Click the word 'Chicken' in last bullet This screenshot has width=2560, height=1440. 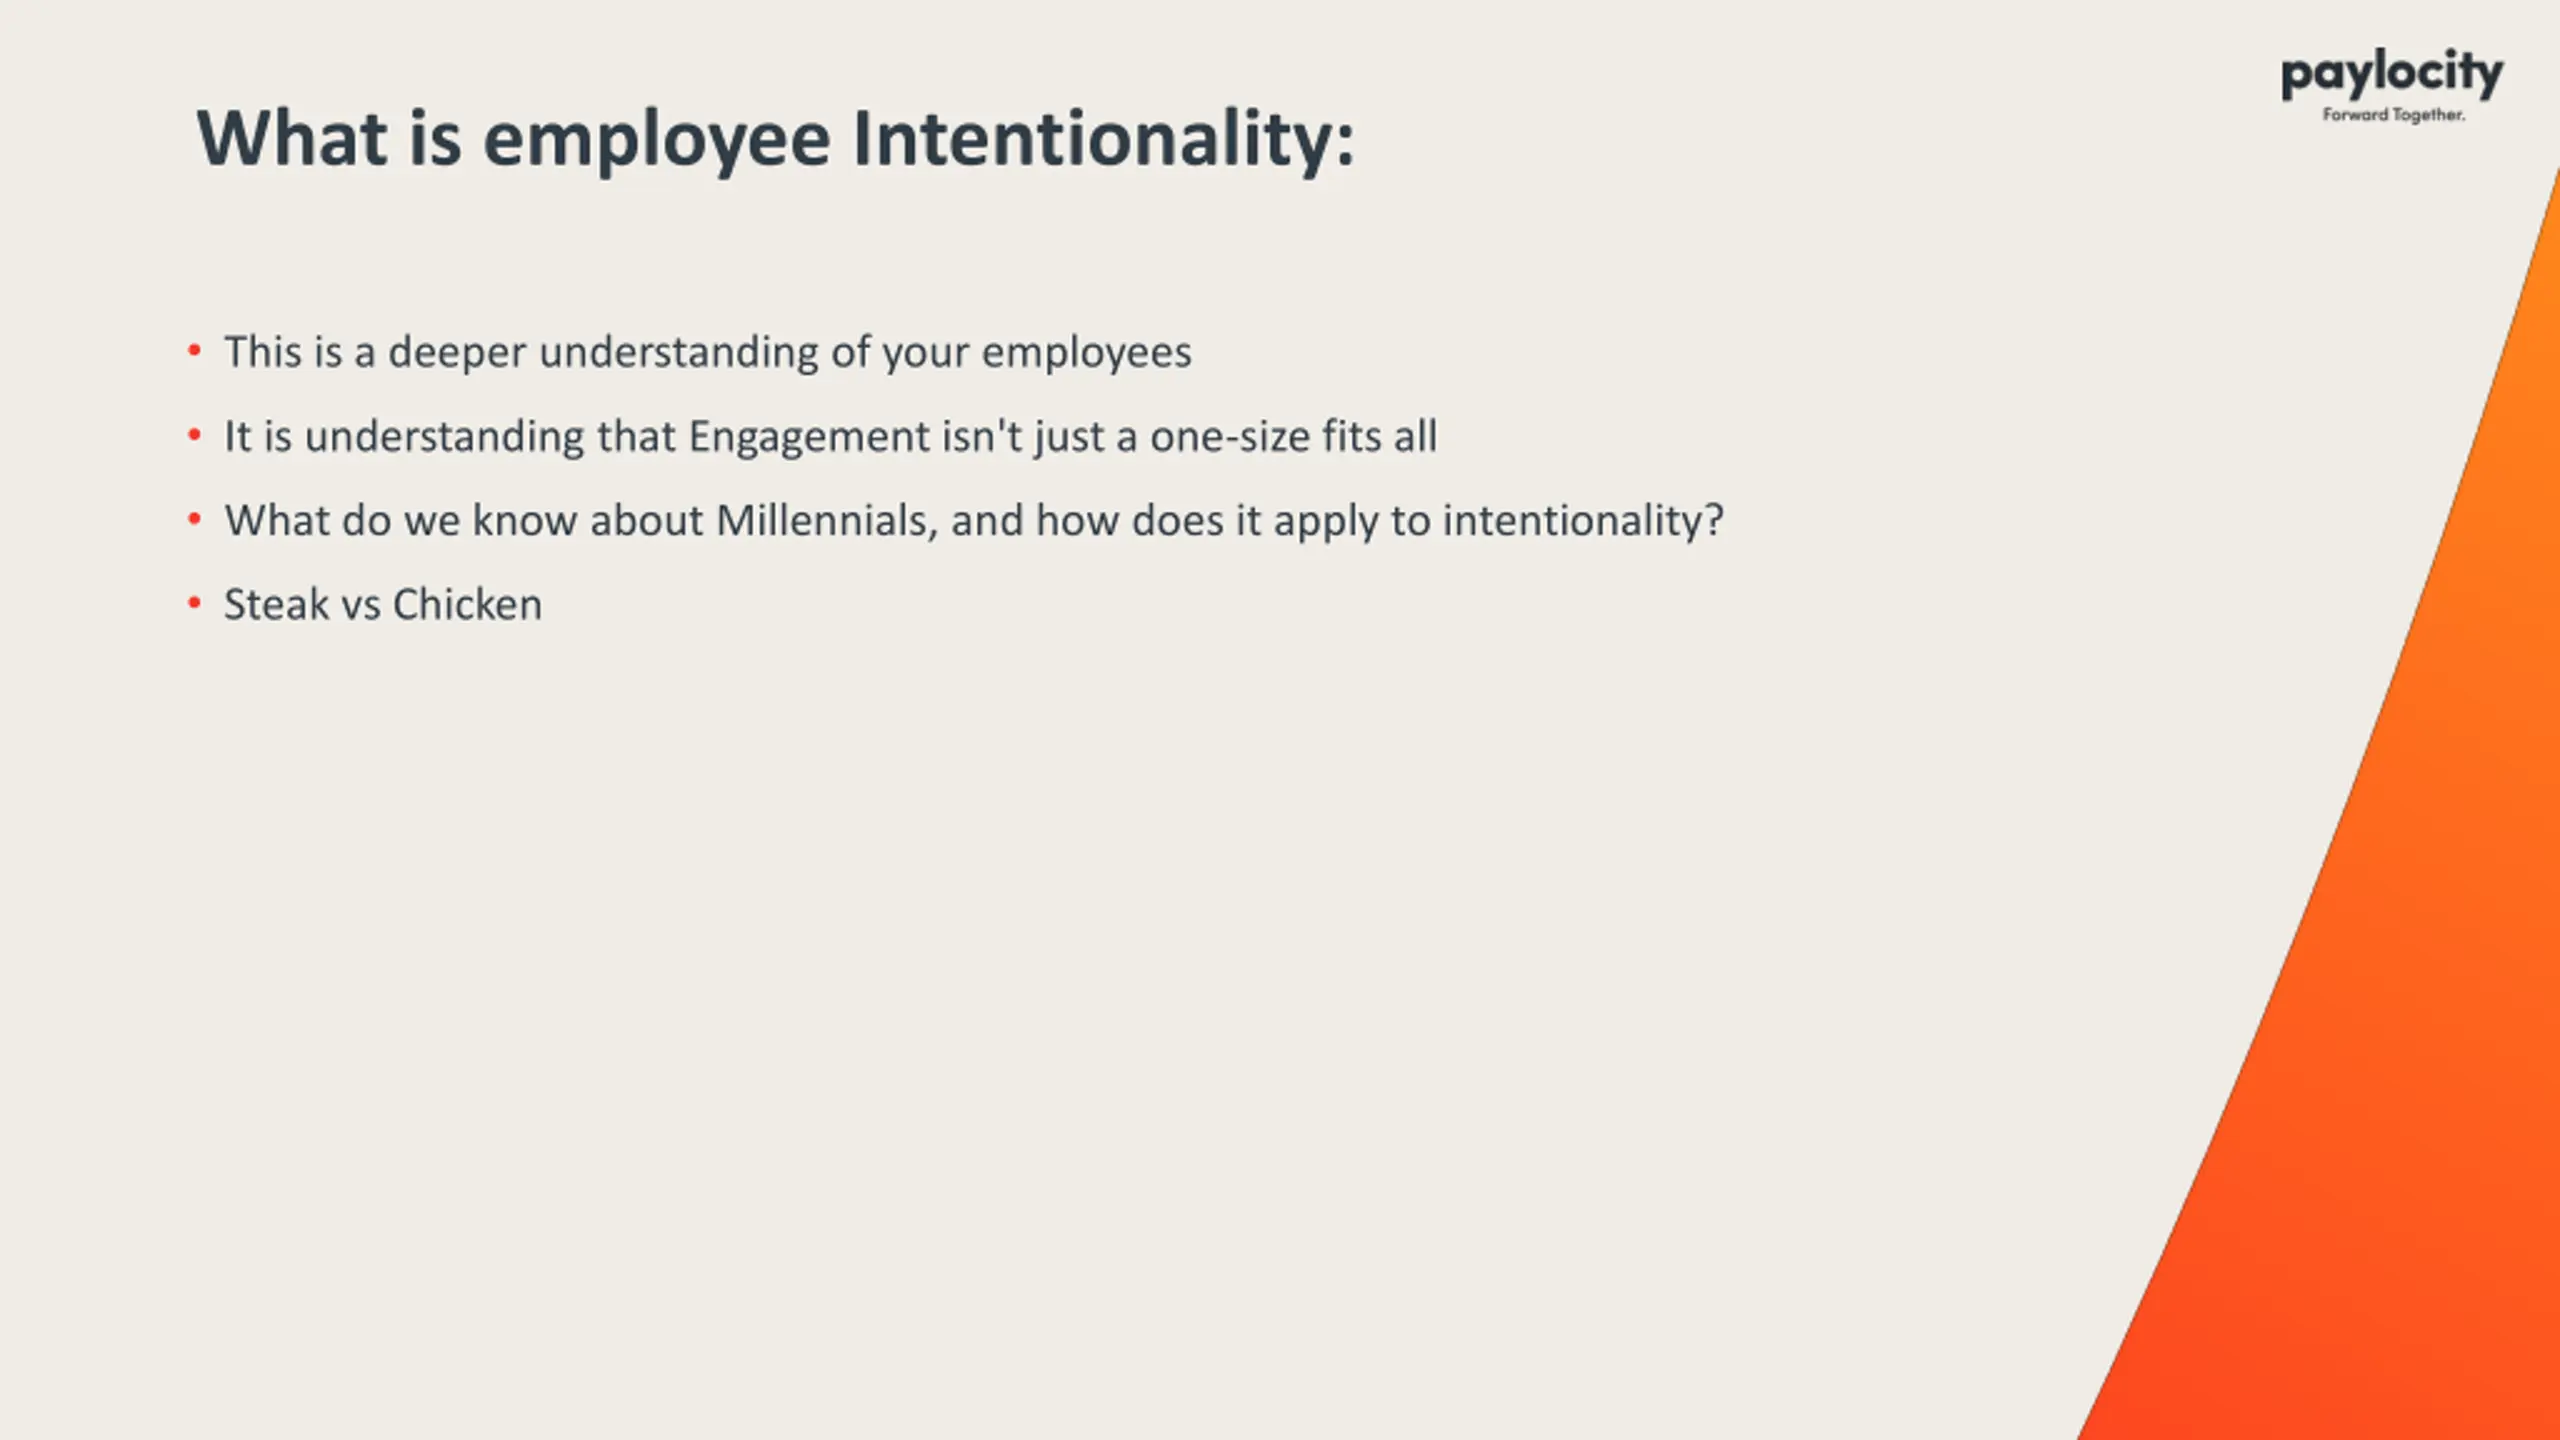(467, 604)
